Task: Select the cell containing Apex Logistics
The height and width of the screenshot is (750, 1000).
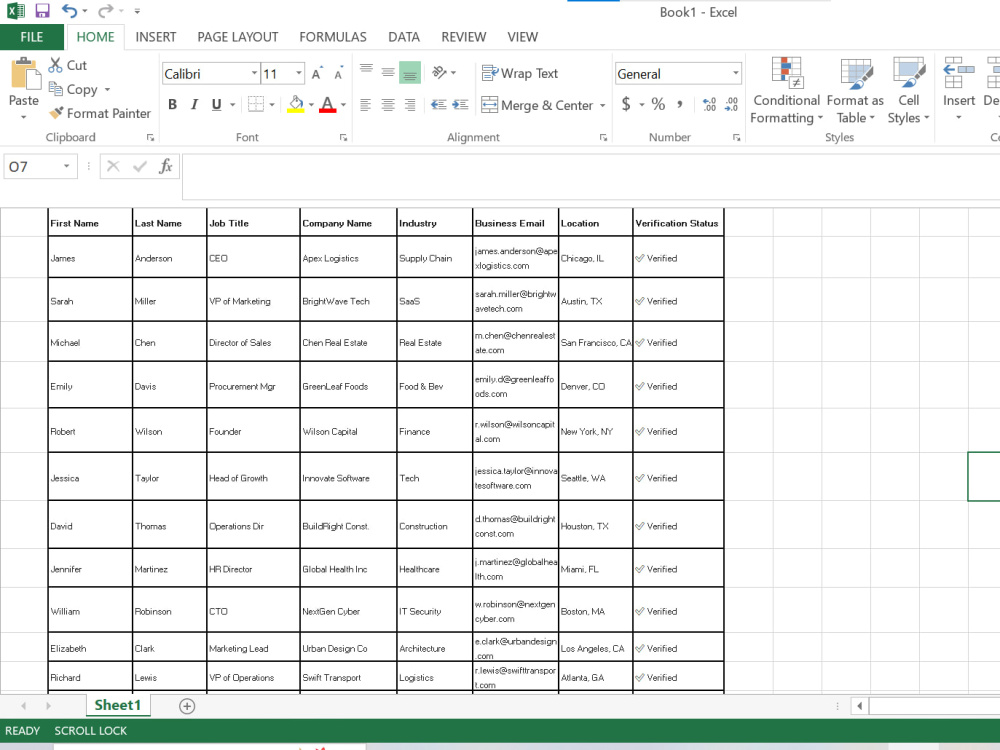Action: pyautogui.click(x=348, y=258)
